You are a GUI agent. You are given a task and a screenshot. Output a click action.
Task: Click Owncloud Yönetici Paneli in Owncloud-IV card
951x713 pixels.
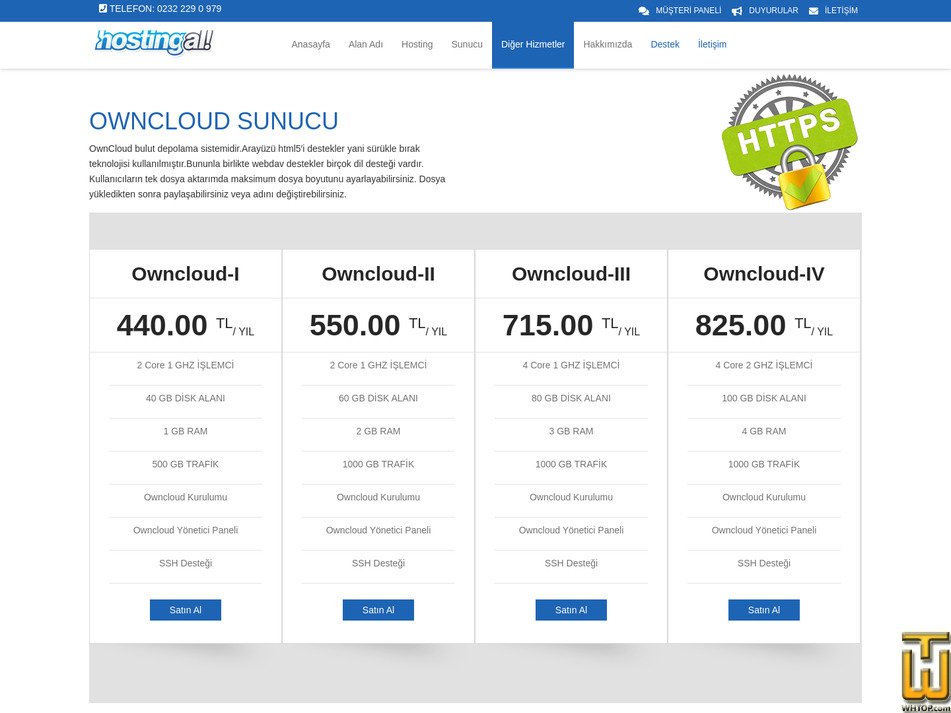point(764,530)
